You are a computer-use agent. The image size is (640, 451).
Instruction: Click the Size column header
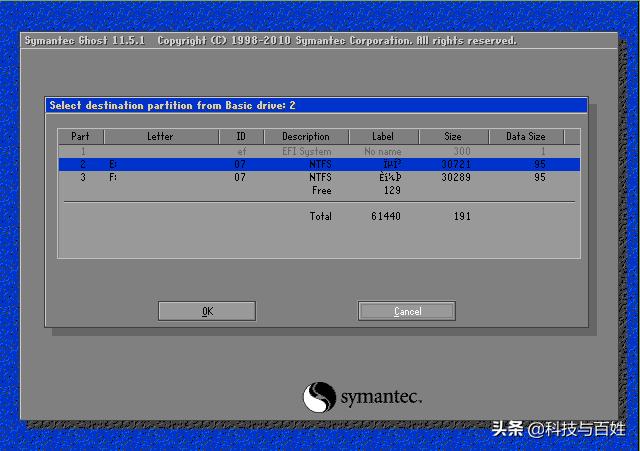coord(453,136)
